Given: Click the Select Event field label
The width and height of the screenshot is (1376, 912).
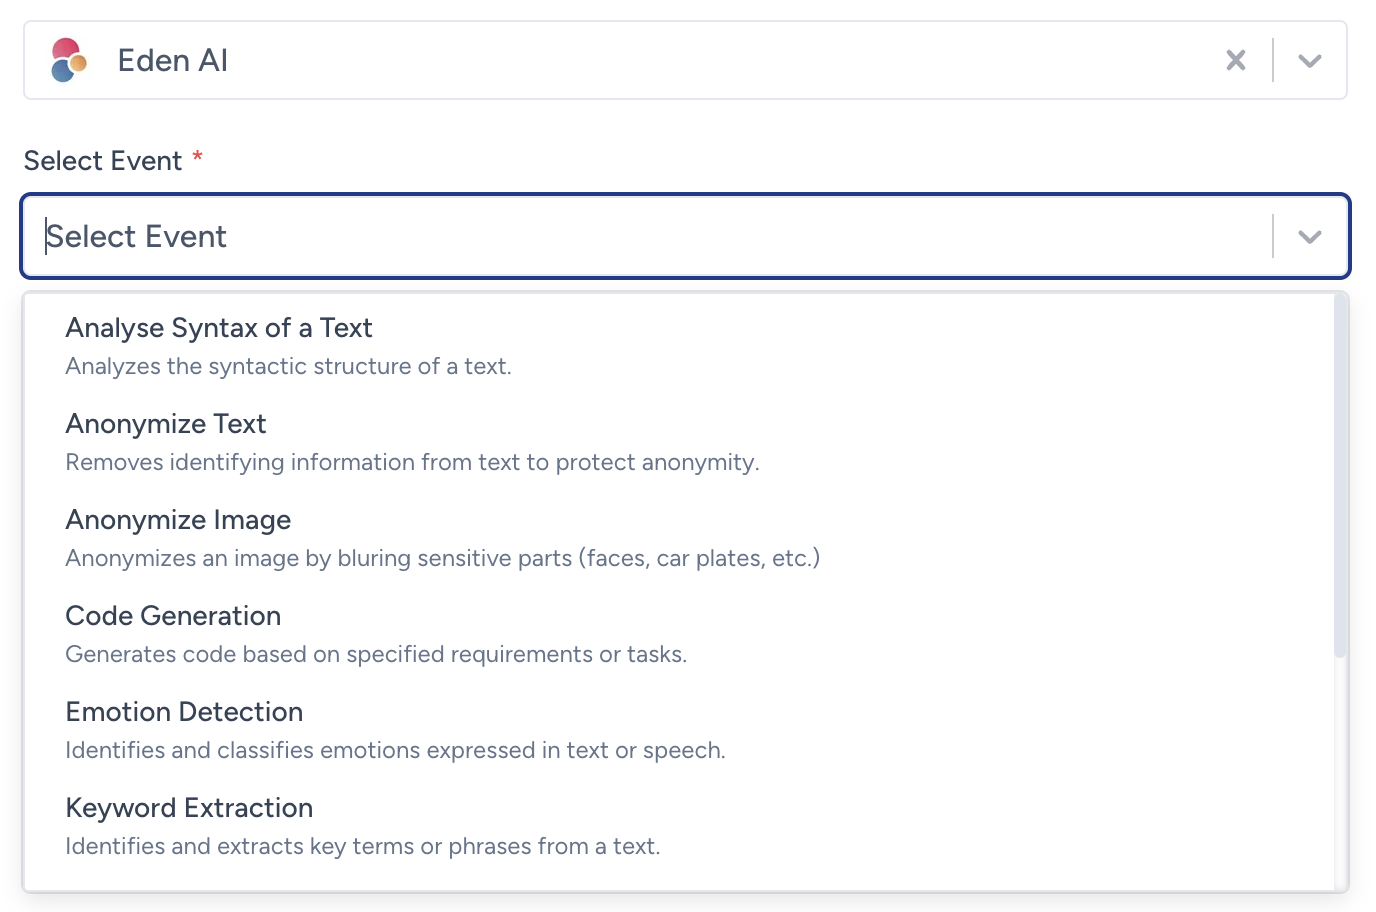Looking at the screenshot, I should 103,160.
